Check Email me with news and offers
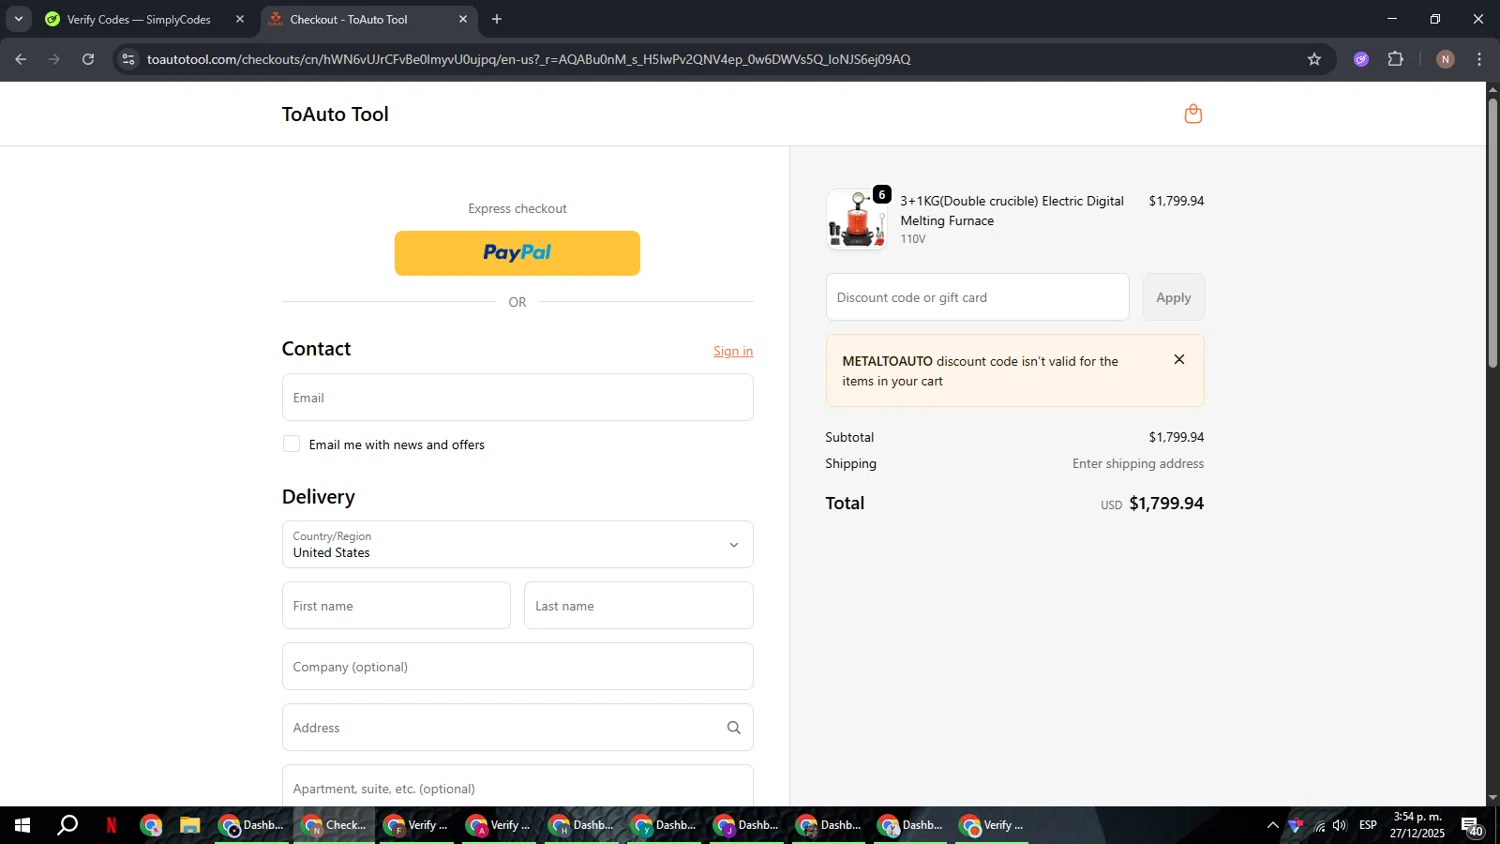 (x=291, y=444)
